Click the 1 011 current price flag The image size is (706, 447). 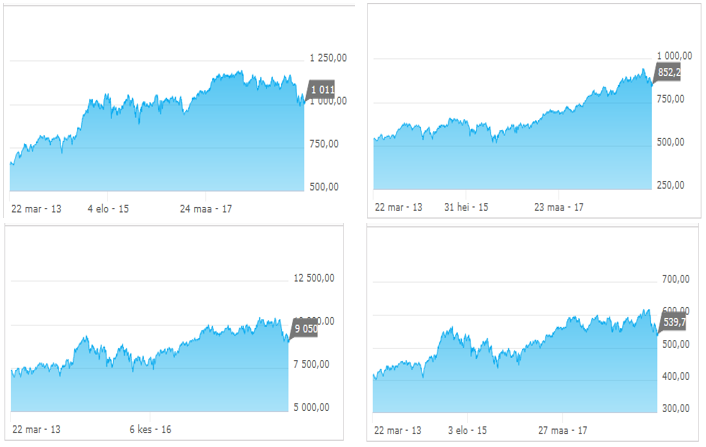click(x=322, y=90)
